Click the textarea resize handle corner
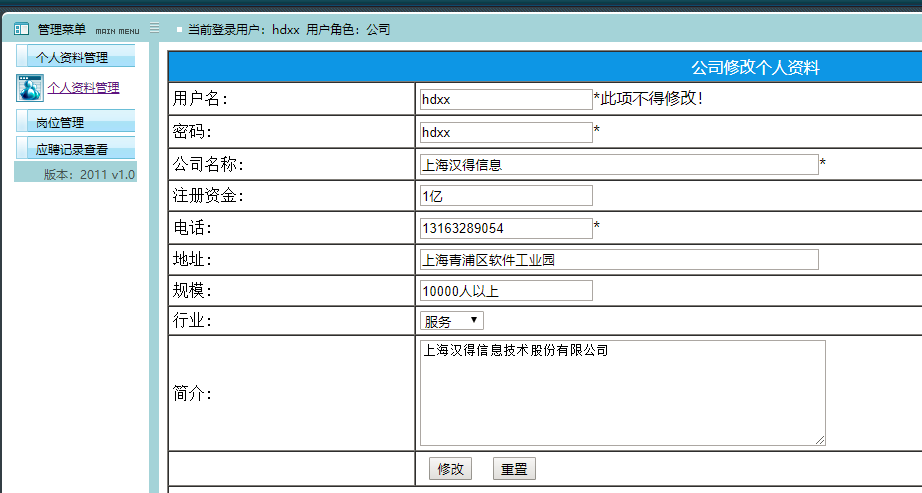 (820, 440)
